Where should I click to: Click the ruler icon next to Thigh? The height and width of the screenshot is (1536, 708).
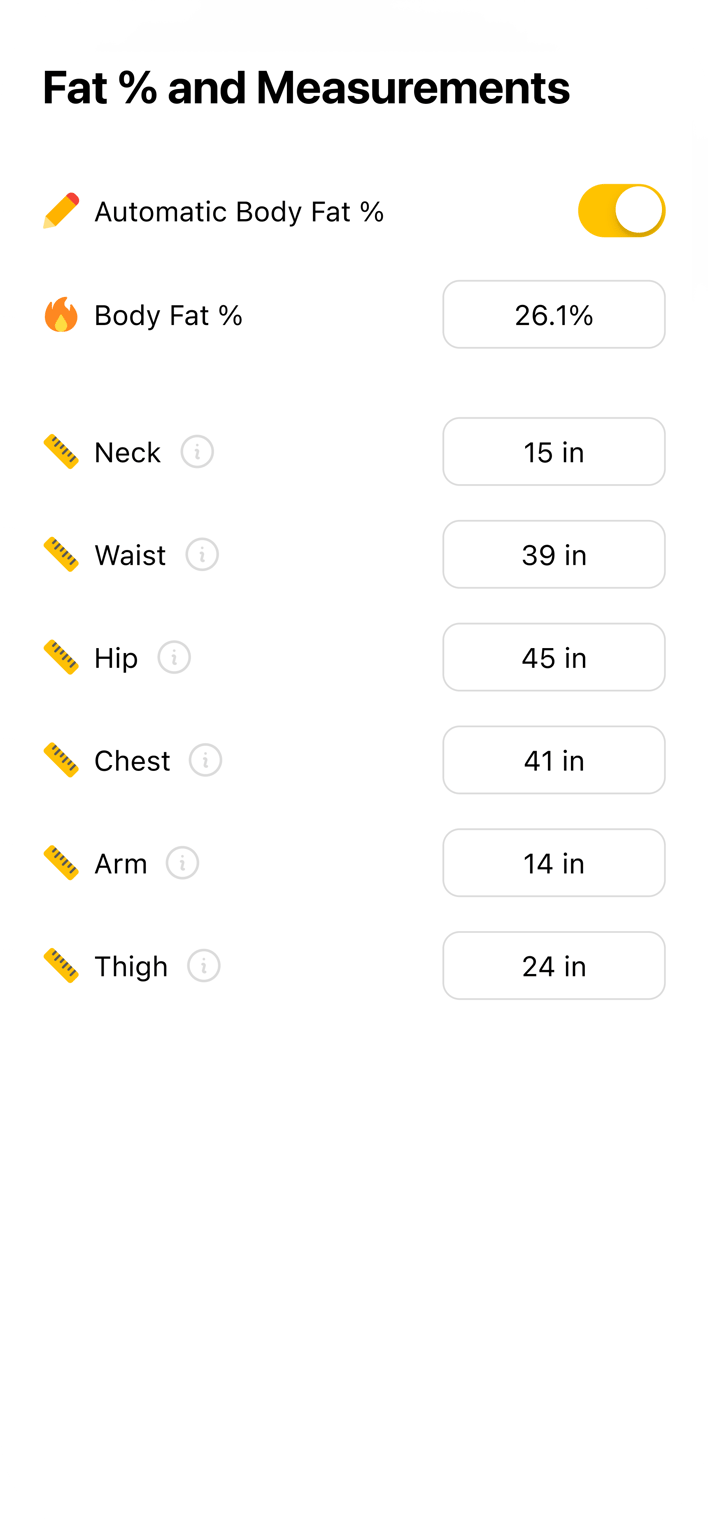[62, 966]
